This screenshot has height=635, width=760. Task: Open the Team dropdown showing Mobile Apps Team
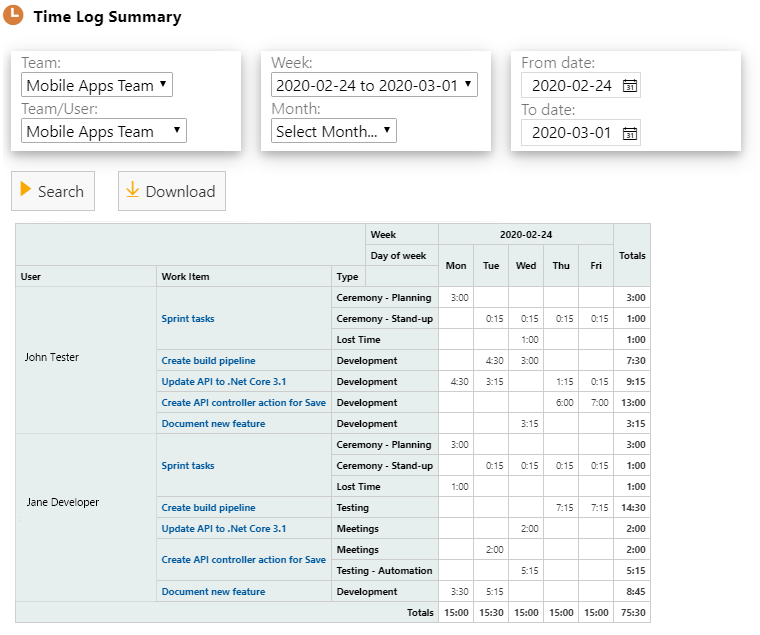click(97, 85)
